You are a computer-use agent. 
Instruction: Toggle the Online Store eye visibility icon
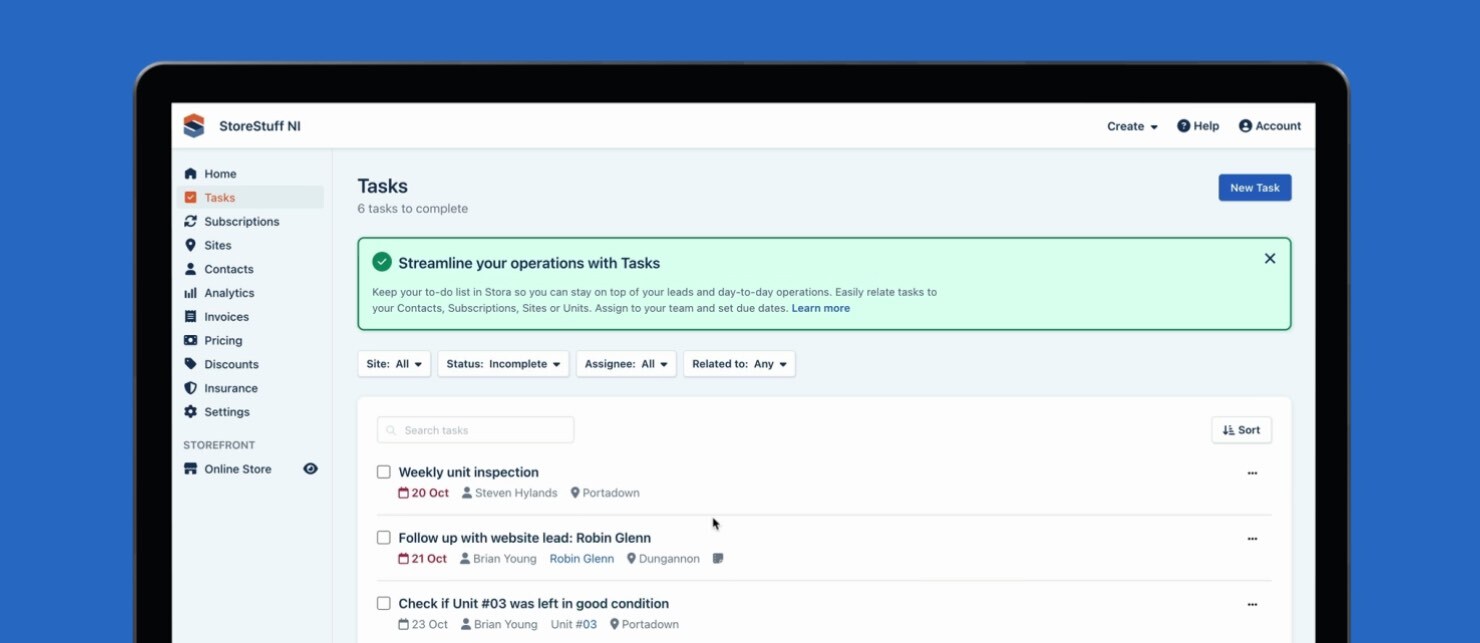(x=310, y=469)
